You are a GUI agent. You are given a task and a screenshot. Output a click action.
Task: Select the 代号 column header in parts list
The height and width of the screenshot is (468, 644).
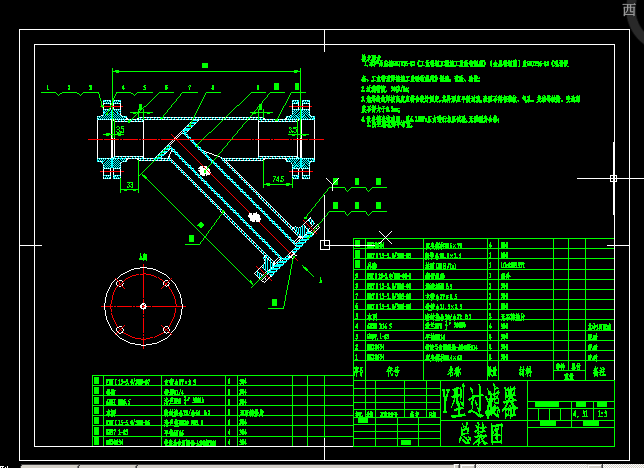[x=393, y=371]
